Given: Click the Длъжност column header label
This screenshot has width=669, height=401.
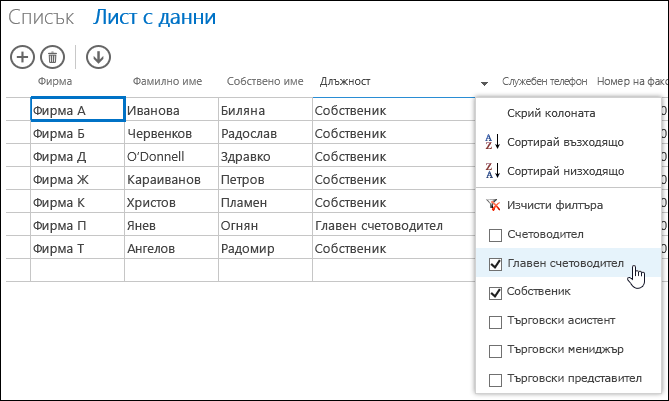Looking at the screenshot, I should tap(345, 81).
